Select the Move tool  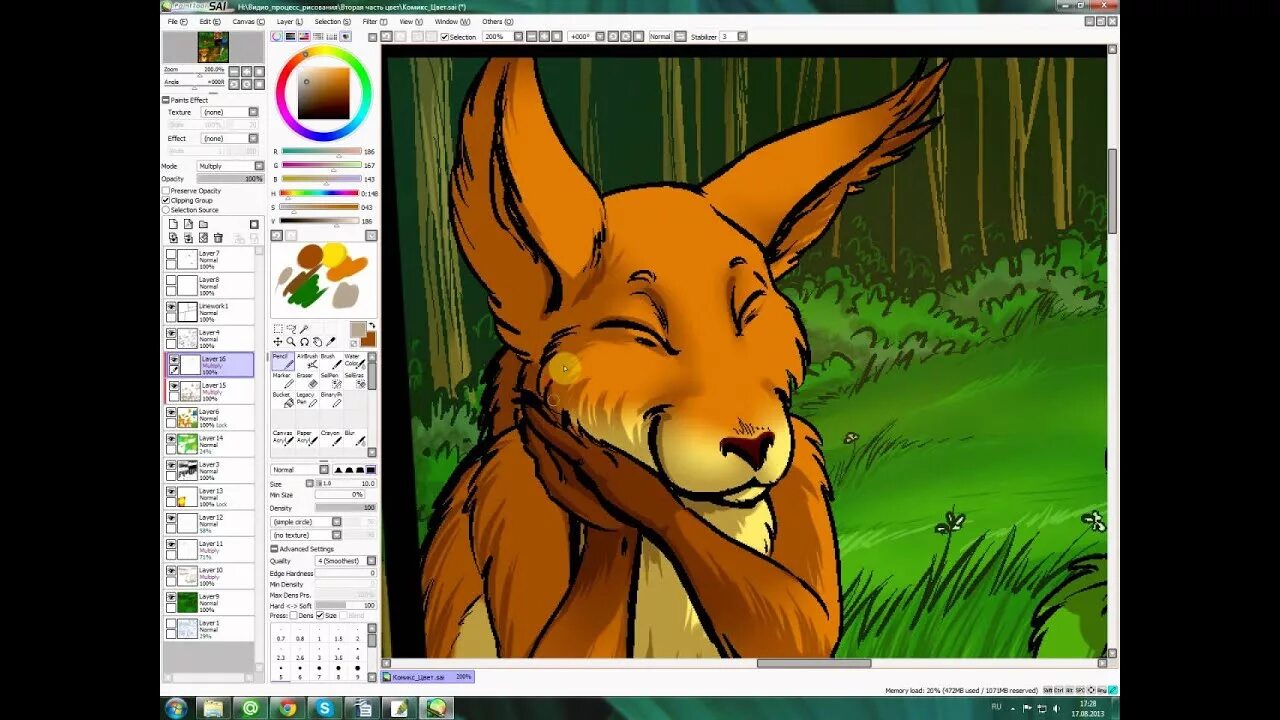(x=278, y=342)
